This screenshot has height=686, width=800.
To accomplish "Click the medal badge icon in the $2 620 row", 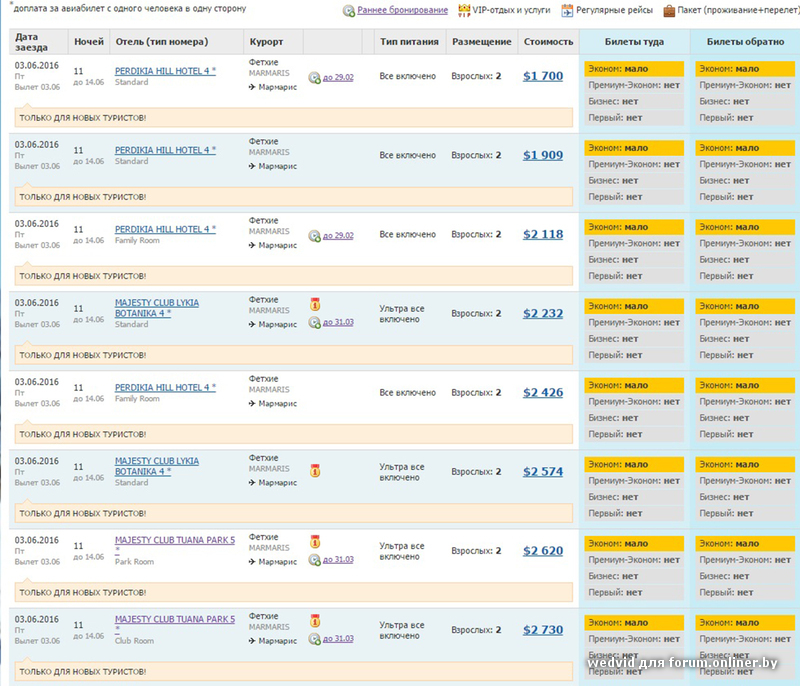I will [315, 541].
